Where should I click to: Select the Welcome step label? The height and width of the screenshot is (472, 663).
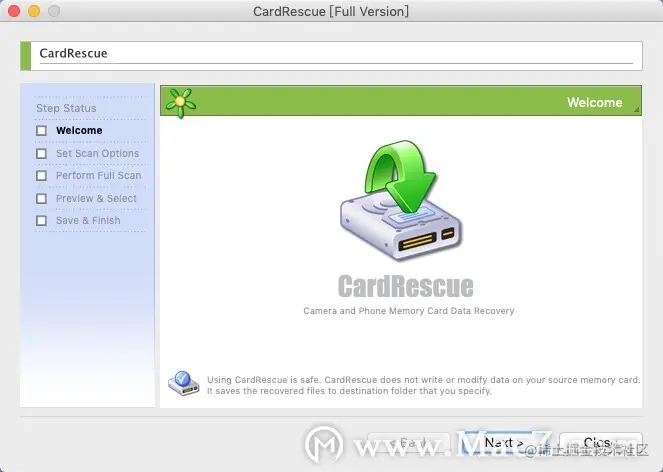pyautogui.click(x=79, y=130)
